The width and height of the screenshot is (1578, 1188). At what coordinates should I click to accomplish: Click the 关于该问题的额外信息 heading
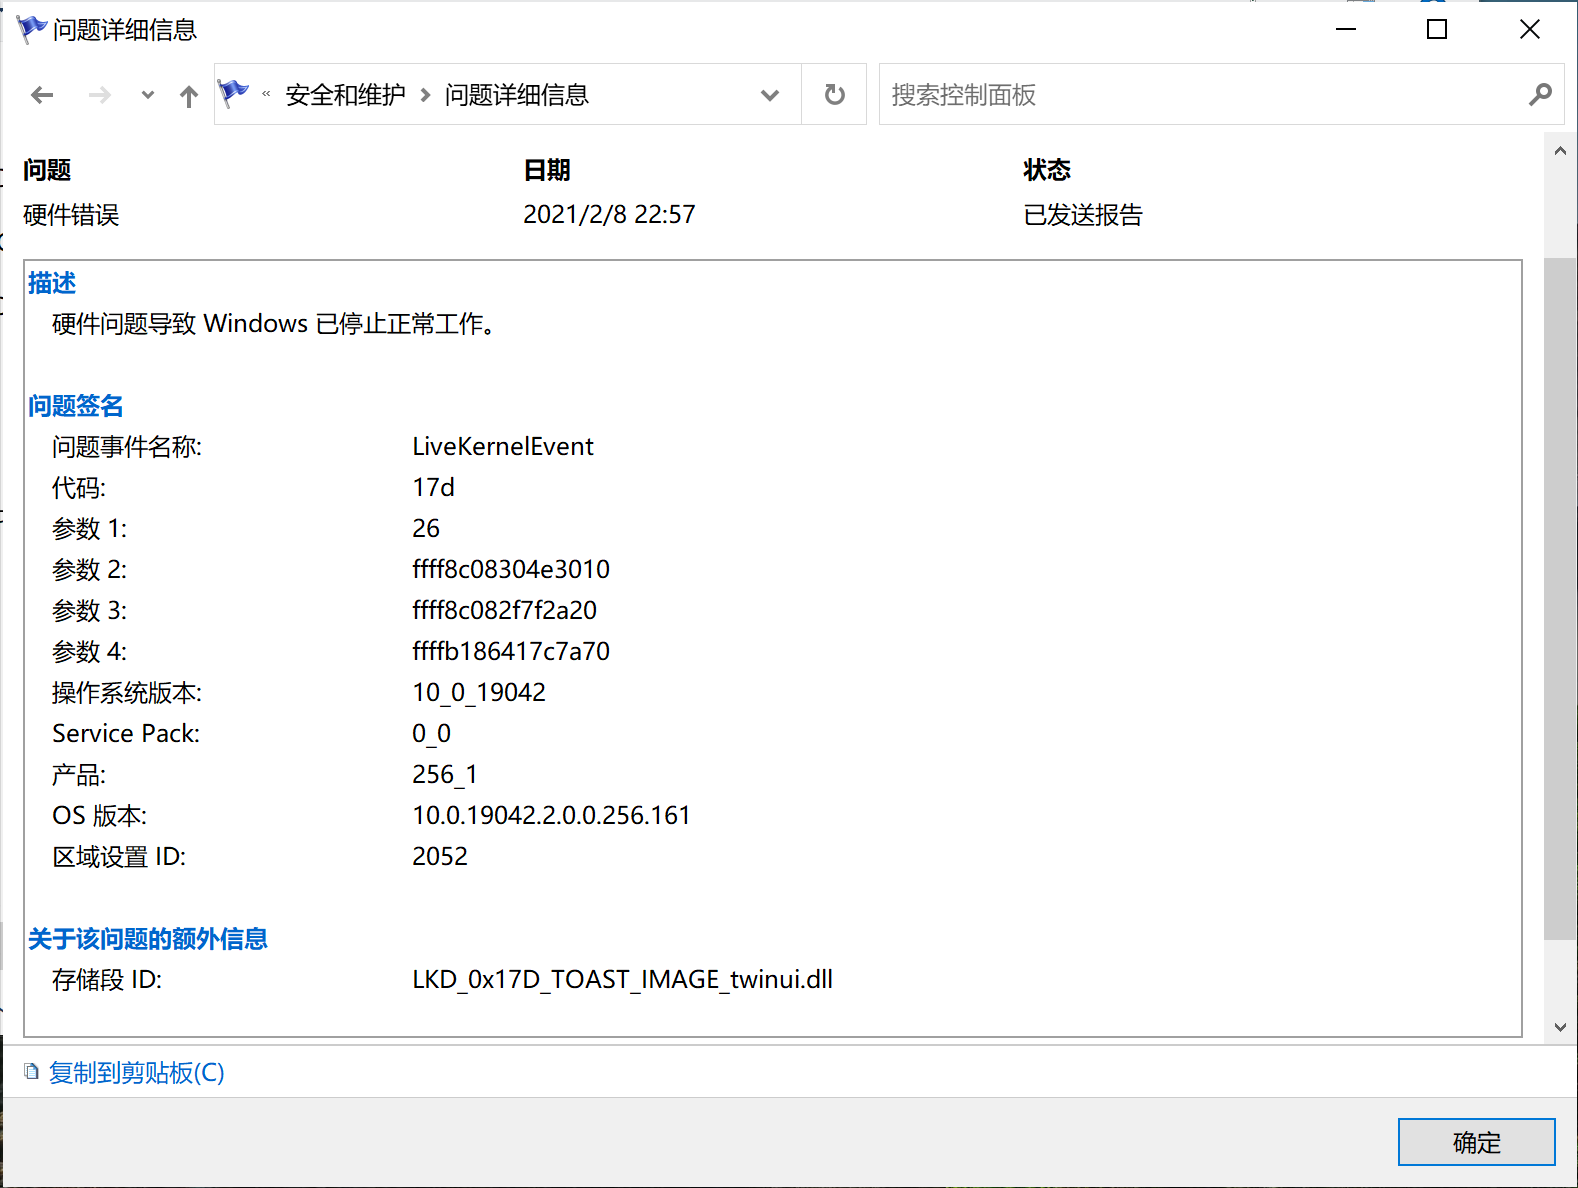tap(148, 939)
